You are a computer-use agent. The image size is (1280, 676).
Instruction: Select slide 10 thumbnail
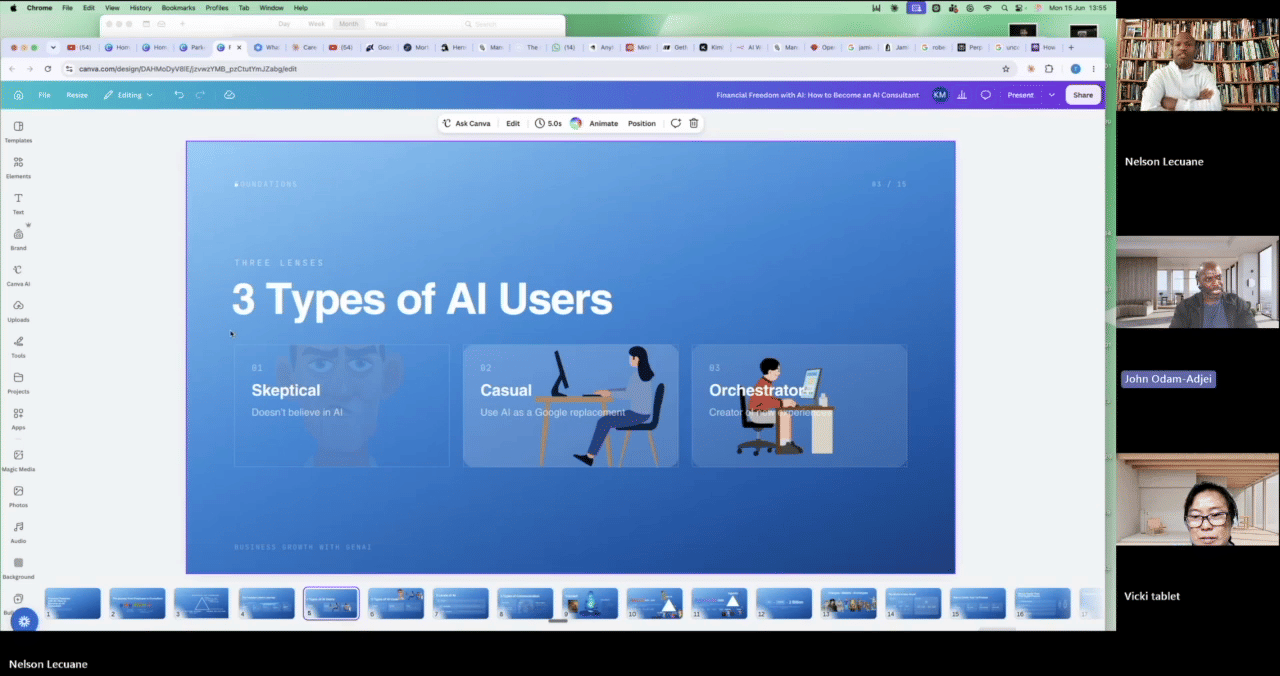pos(655,603)
